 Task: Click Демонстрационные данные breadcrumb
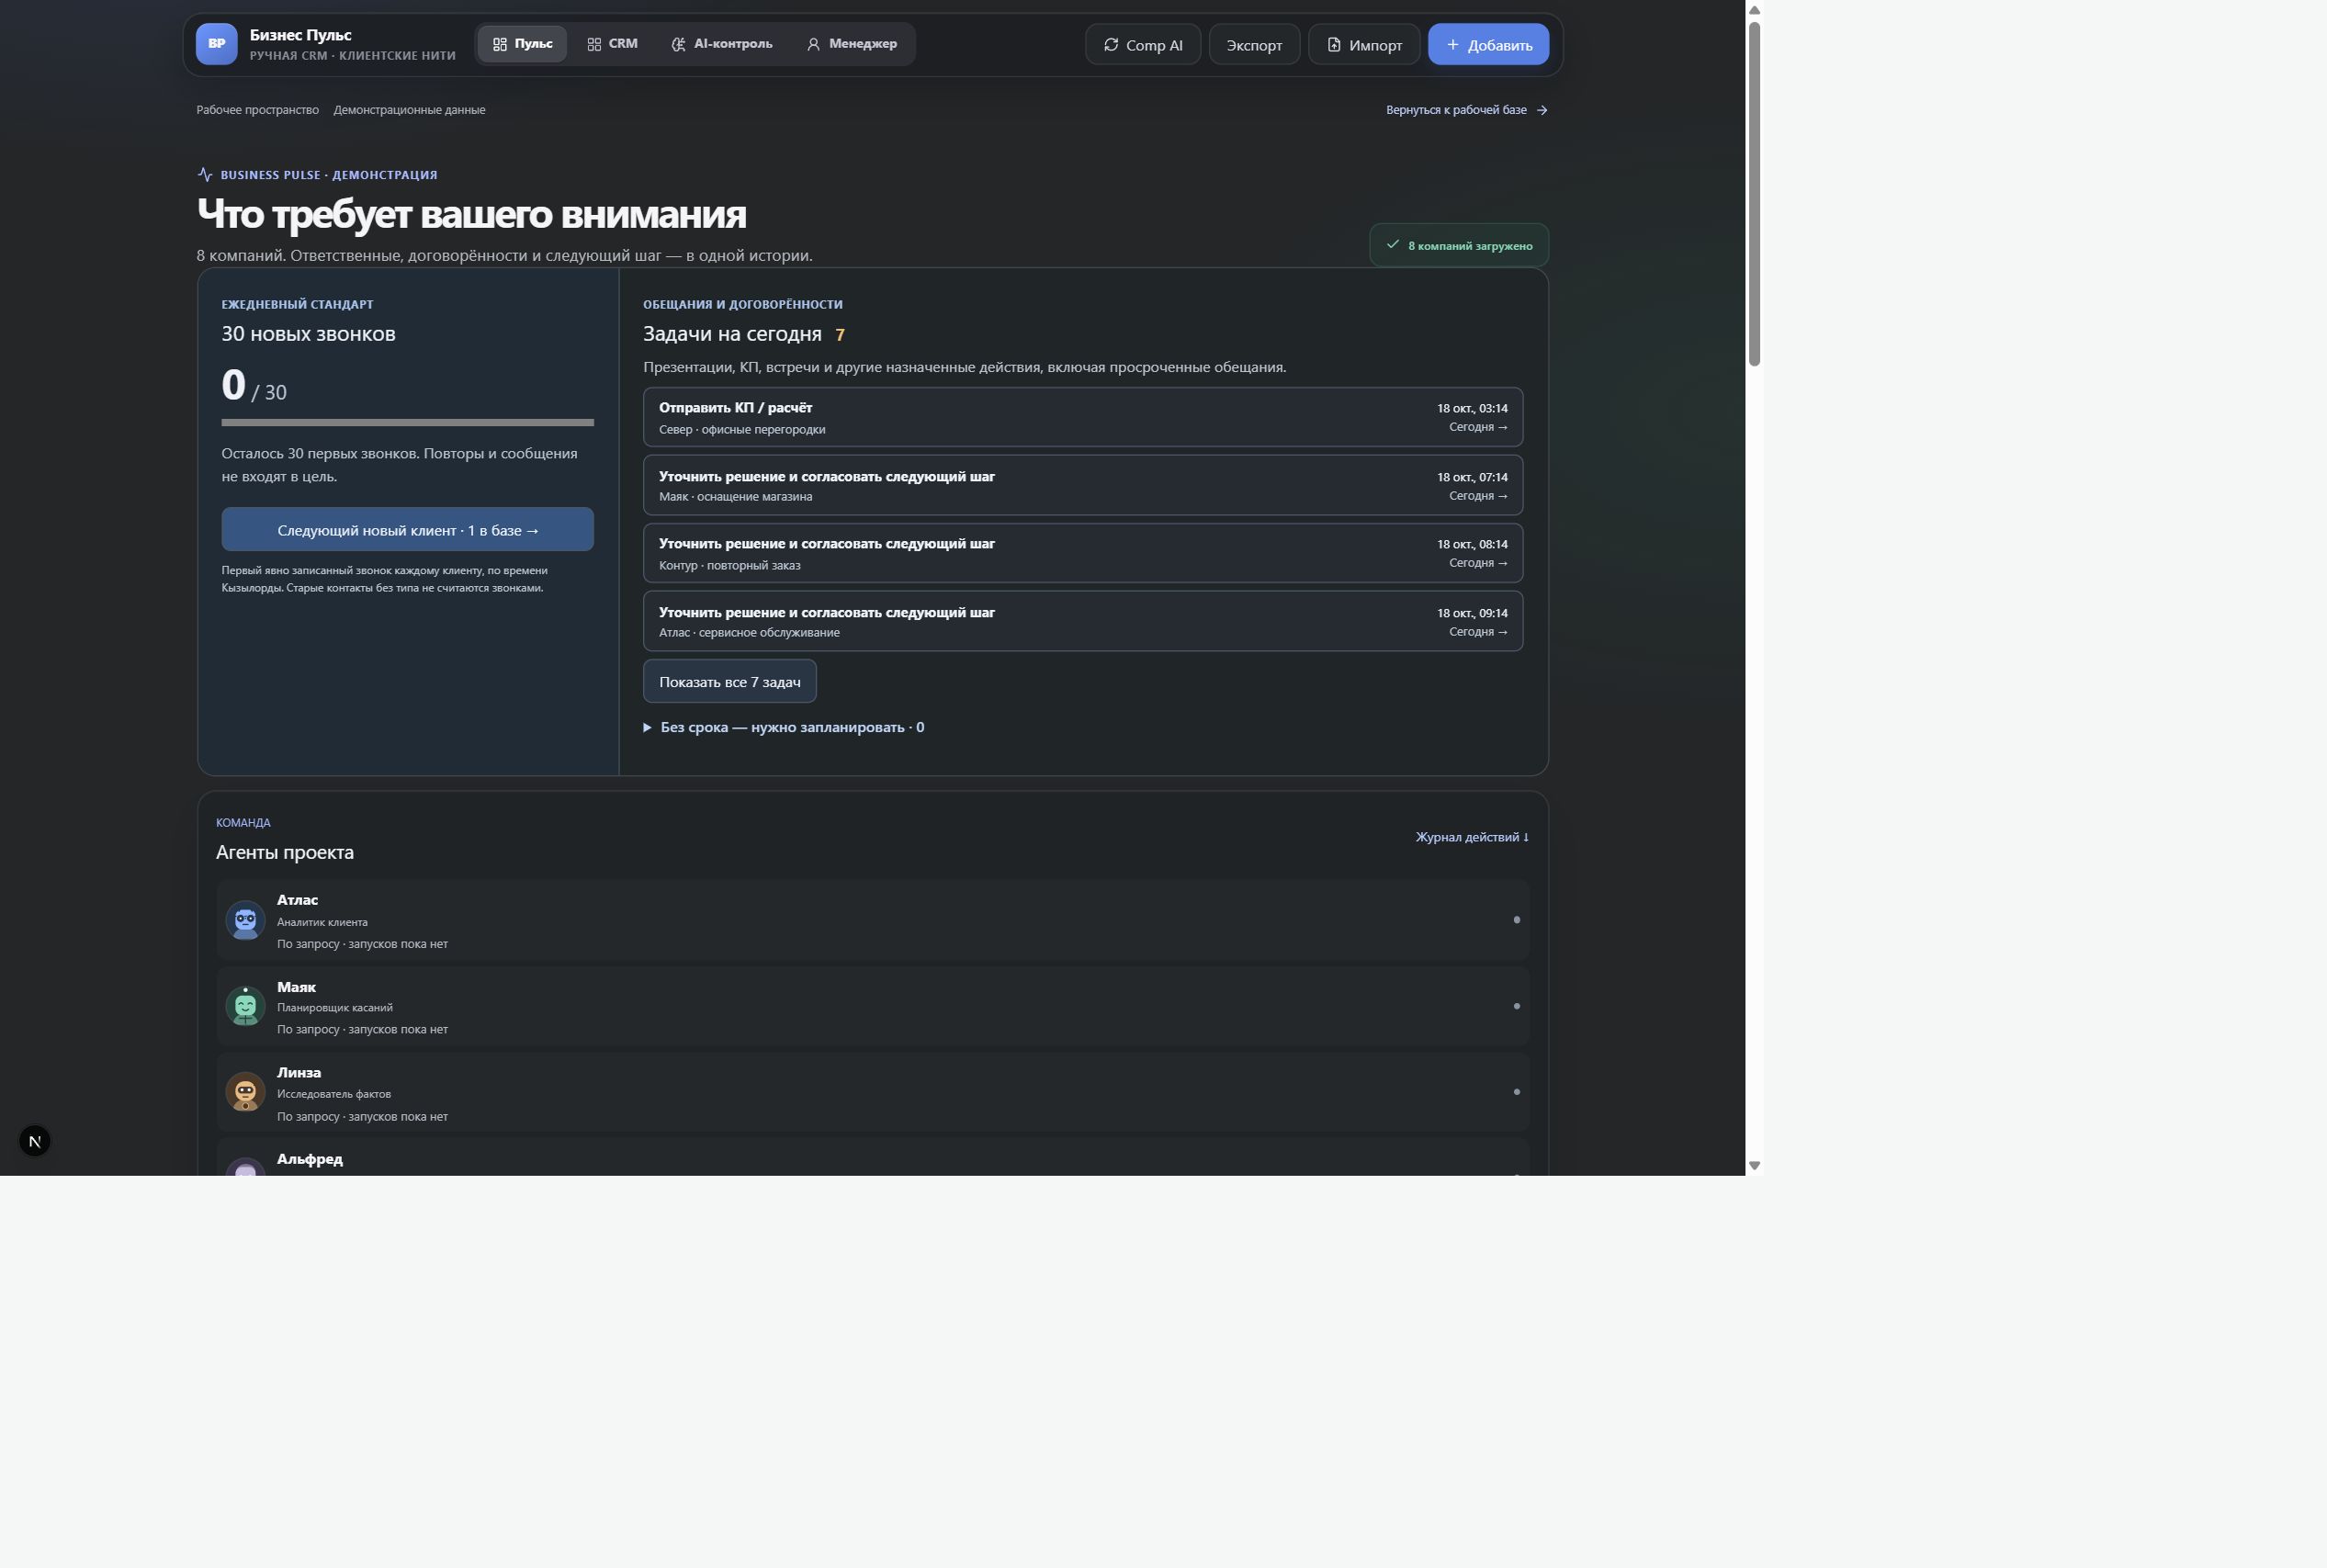[x=409, y=110]
